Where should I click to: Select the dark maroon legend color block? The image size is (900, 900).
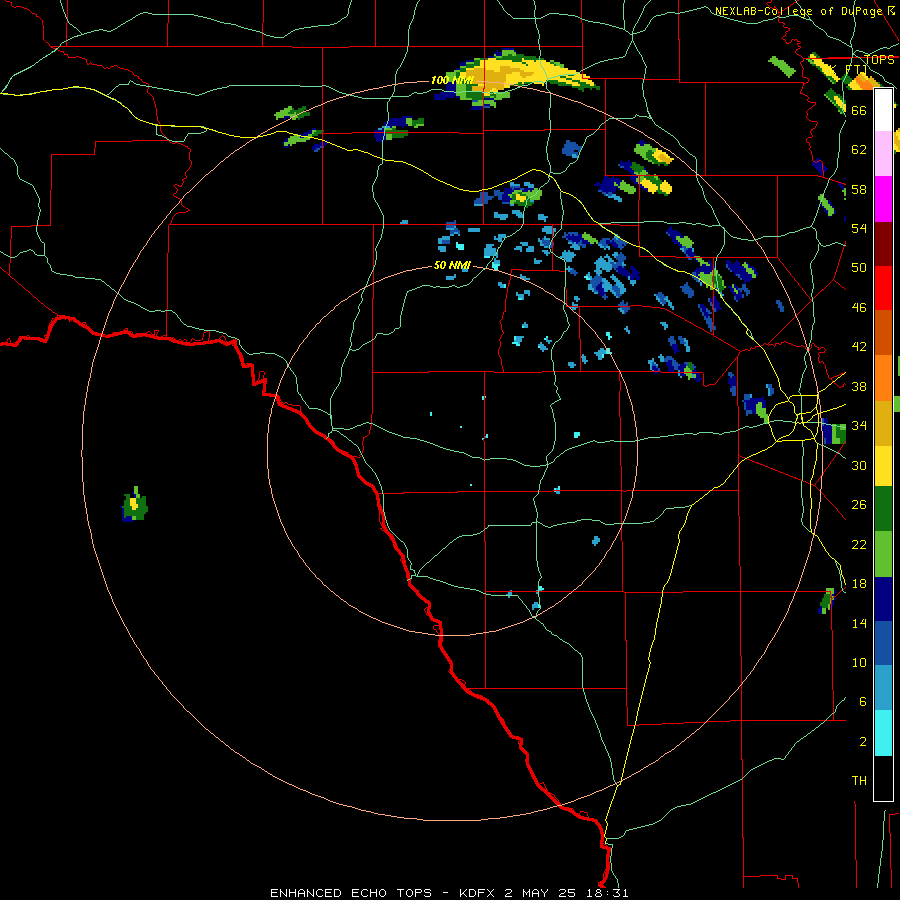coord(883,244)
